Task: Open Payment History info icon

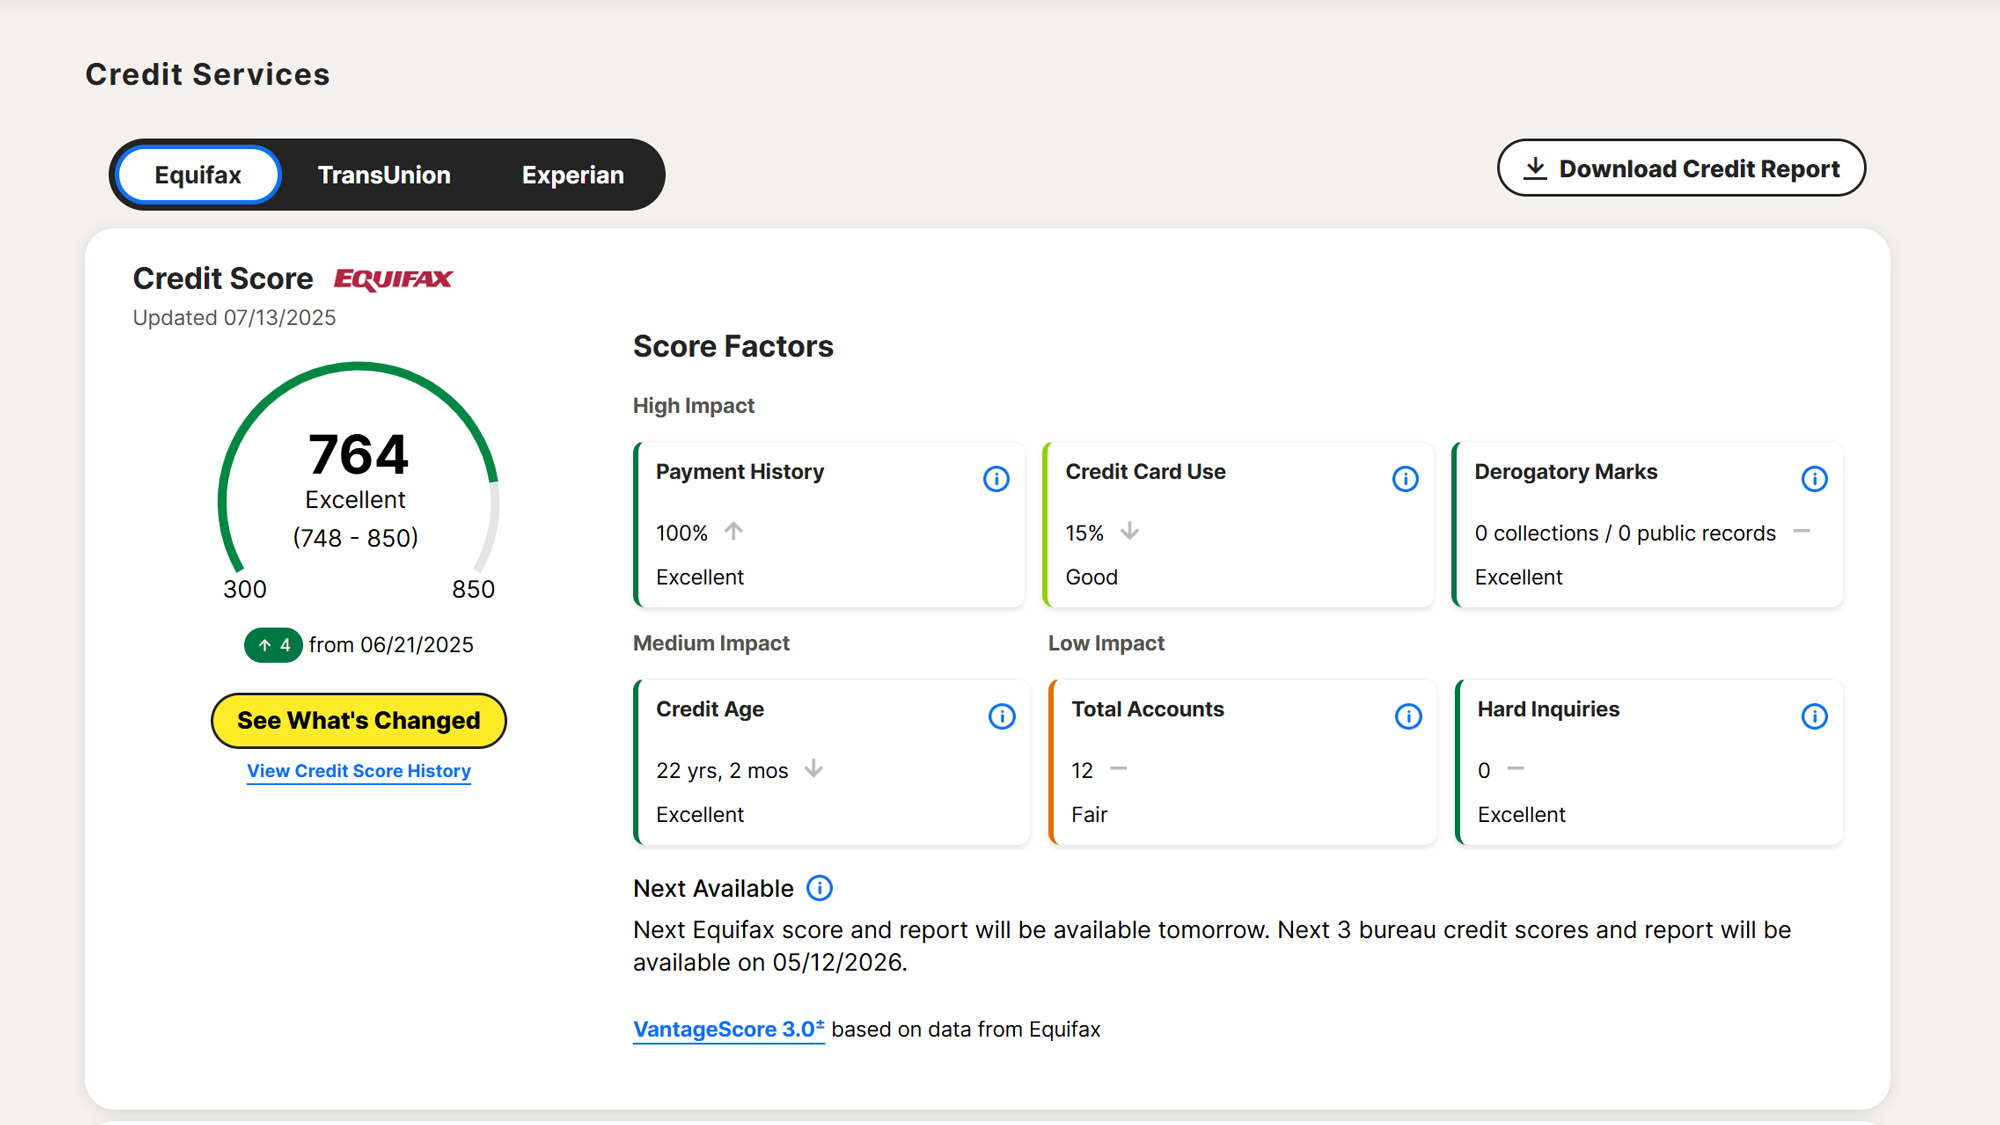Action: (996, 479)
